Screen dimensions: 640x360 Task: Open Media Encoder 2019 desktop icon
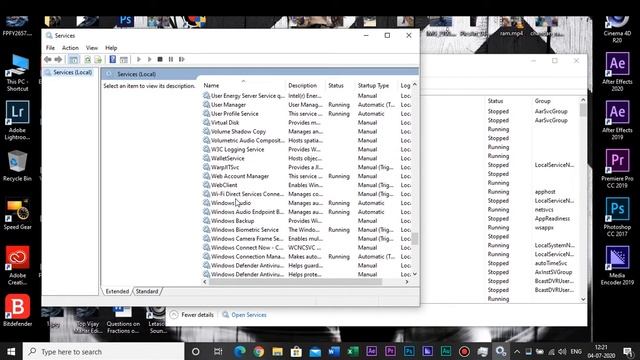click(617, 265)
